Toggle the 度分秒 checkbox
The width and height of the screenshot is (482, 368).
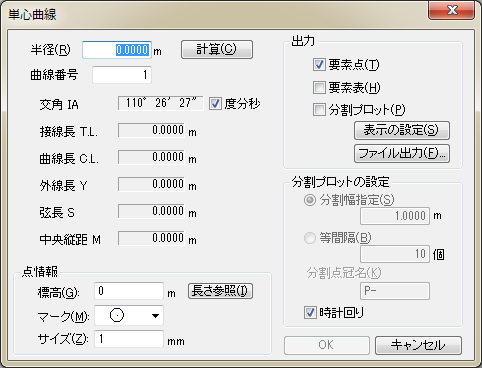pyautogui.click(x=215, y=104)
